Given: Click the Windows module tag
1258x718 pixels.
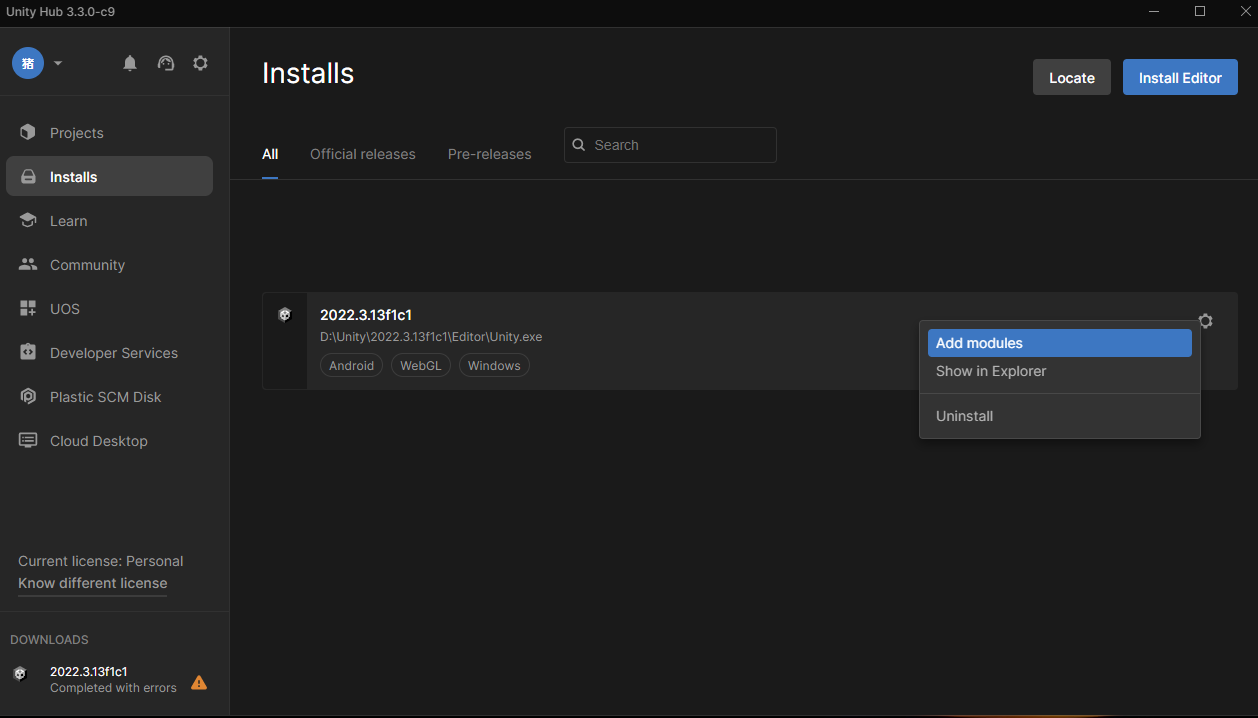Looking at the screenshot, I should pyautogui.click(x=494, y=366).
